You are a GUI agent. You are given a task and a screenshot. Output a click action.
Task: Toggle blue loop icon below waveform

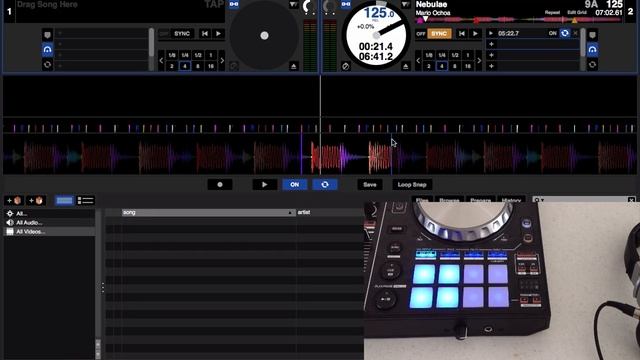(x=325, y=184)
